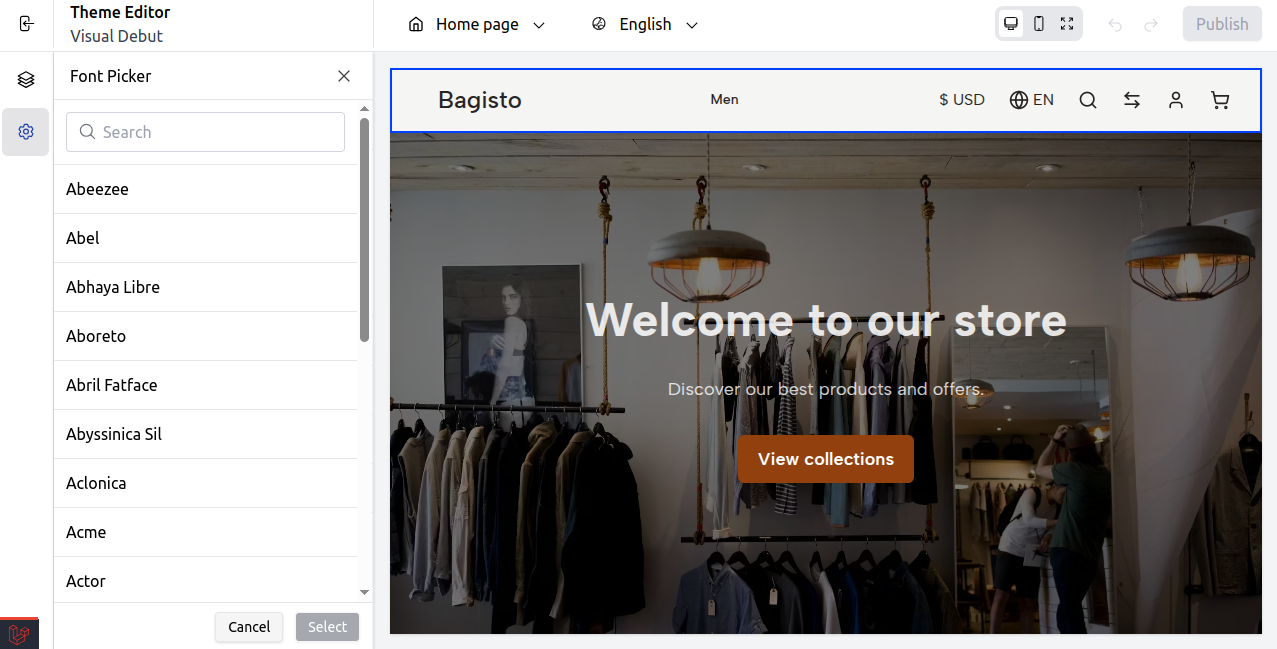Screen dimensions: 1277x649
Task: Click the exit editor icon
Action: point(26,24)
